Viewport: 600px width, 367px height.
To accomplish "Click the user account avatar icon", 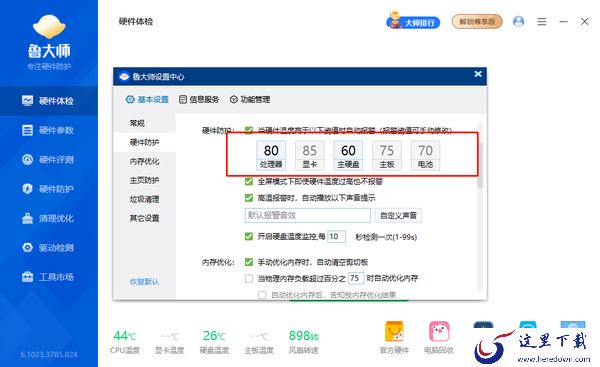I will (518, 21).
